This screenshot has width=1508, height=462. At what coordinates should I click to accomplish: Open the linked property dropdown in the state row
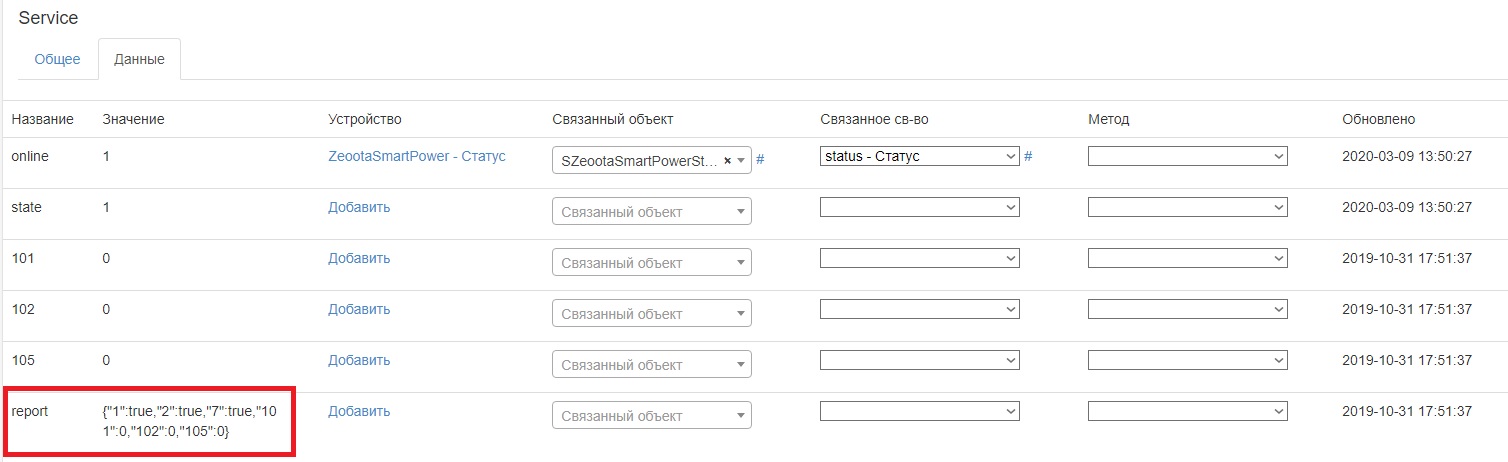tap(919, 207)
